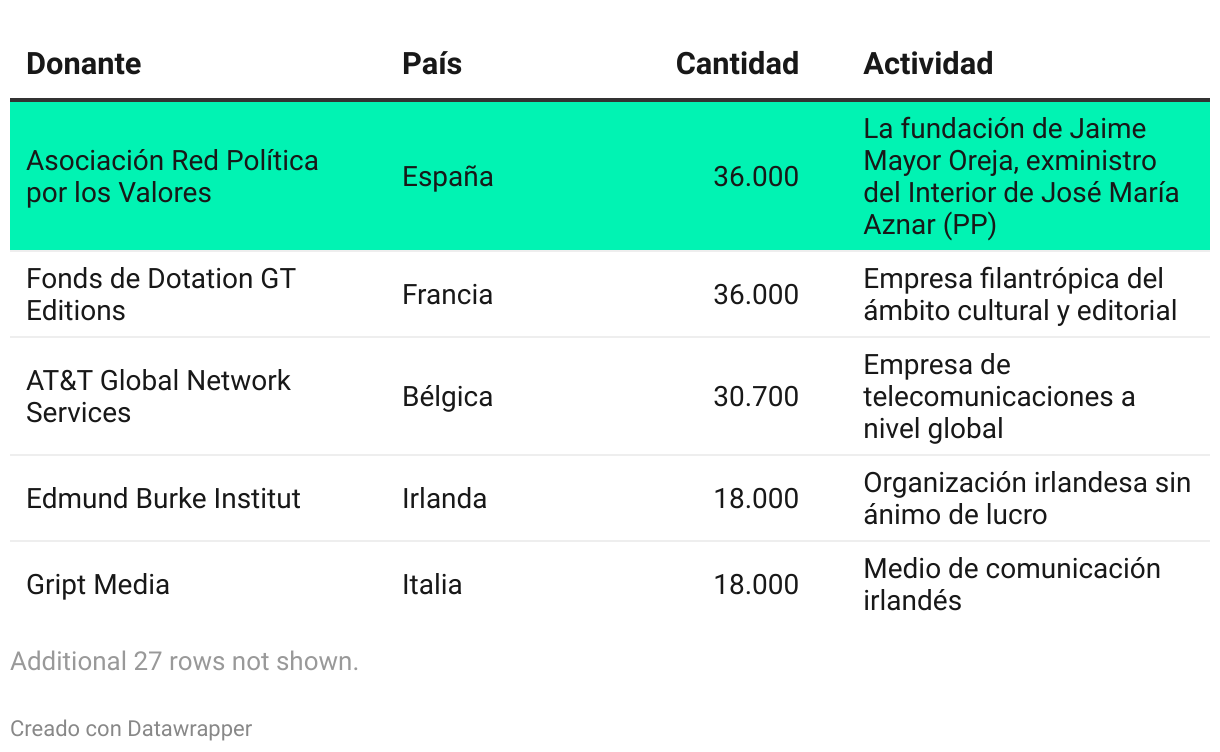Click the España country cell

447,177
